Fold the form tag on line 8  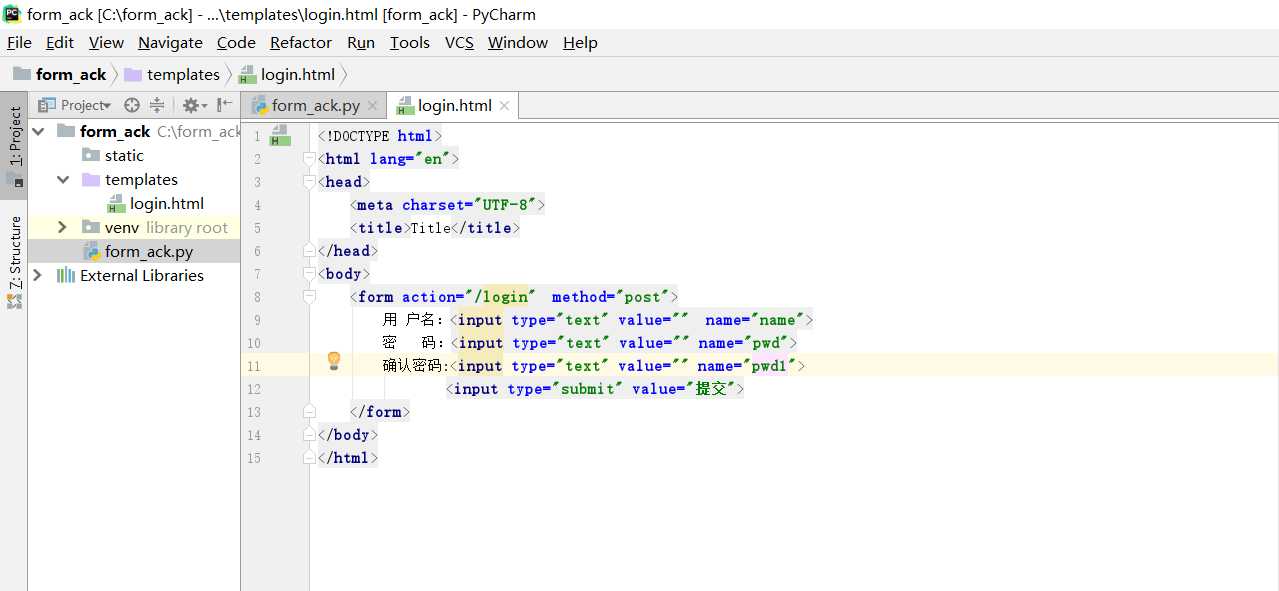(309, 296)
